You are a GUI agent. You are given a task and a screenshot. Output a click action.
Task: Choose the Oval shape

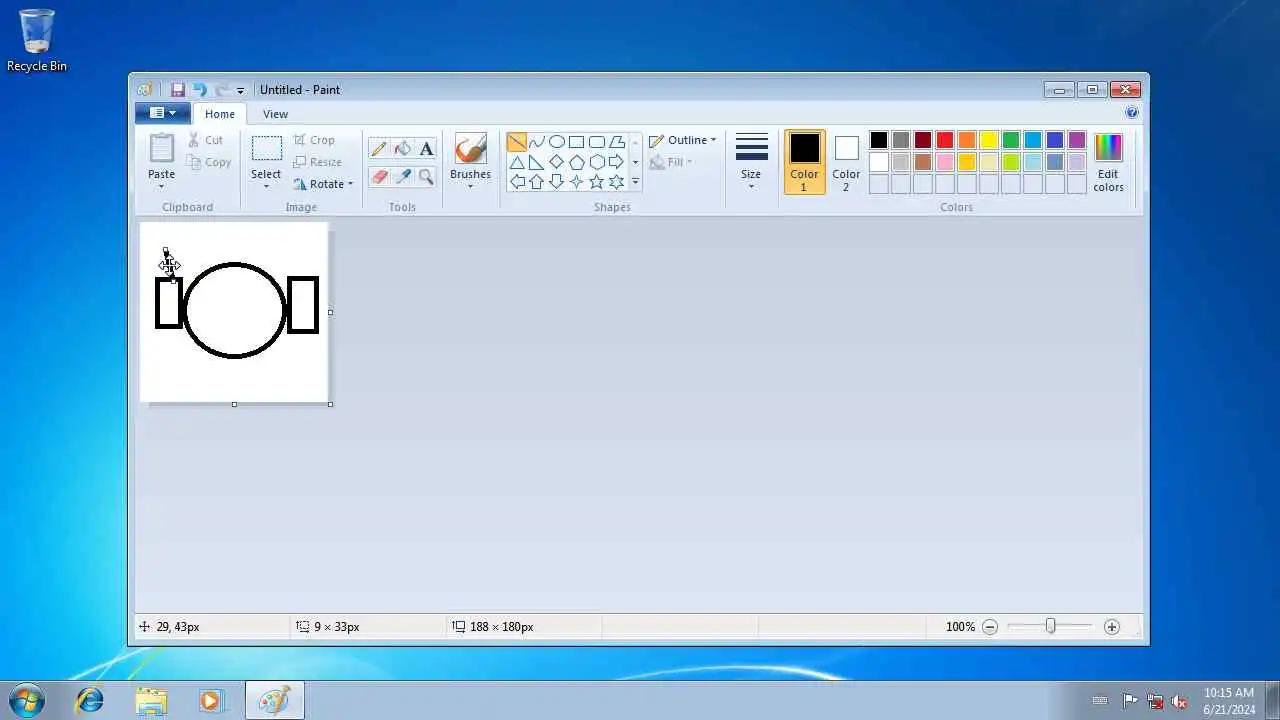[557, 142]
